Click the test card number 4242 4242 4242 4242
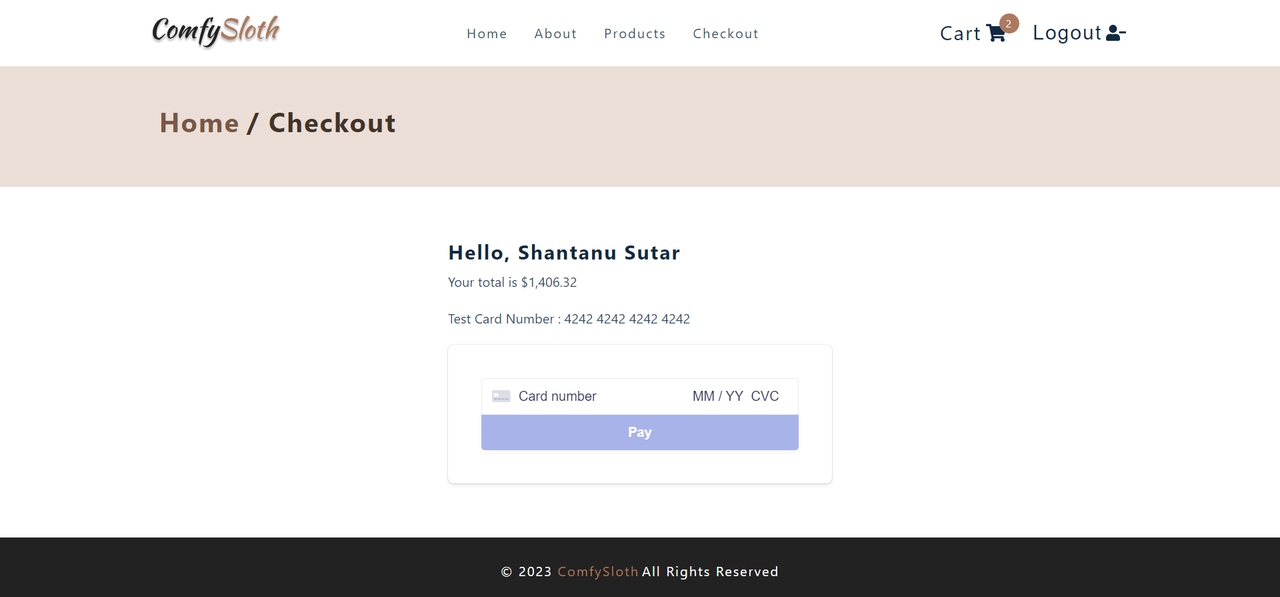1280x597 pixels. click(627, 319)
